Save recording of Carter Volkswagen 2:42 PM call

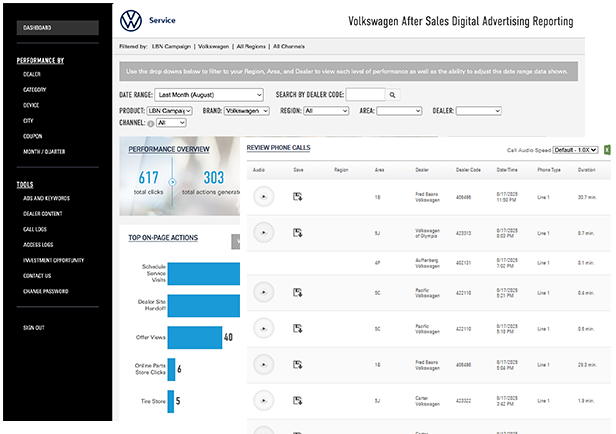coord(297,401)
